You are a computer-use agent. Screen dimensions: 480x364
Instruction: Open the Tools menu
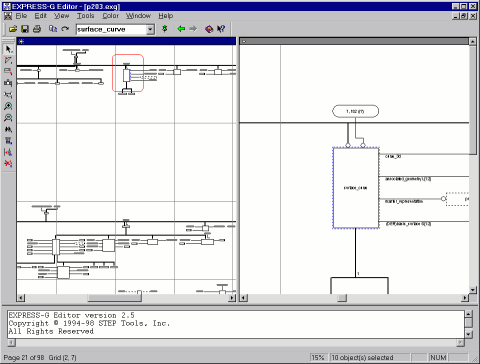(86, 16)
